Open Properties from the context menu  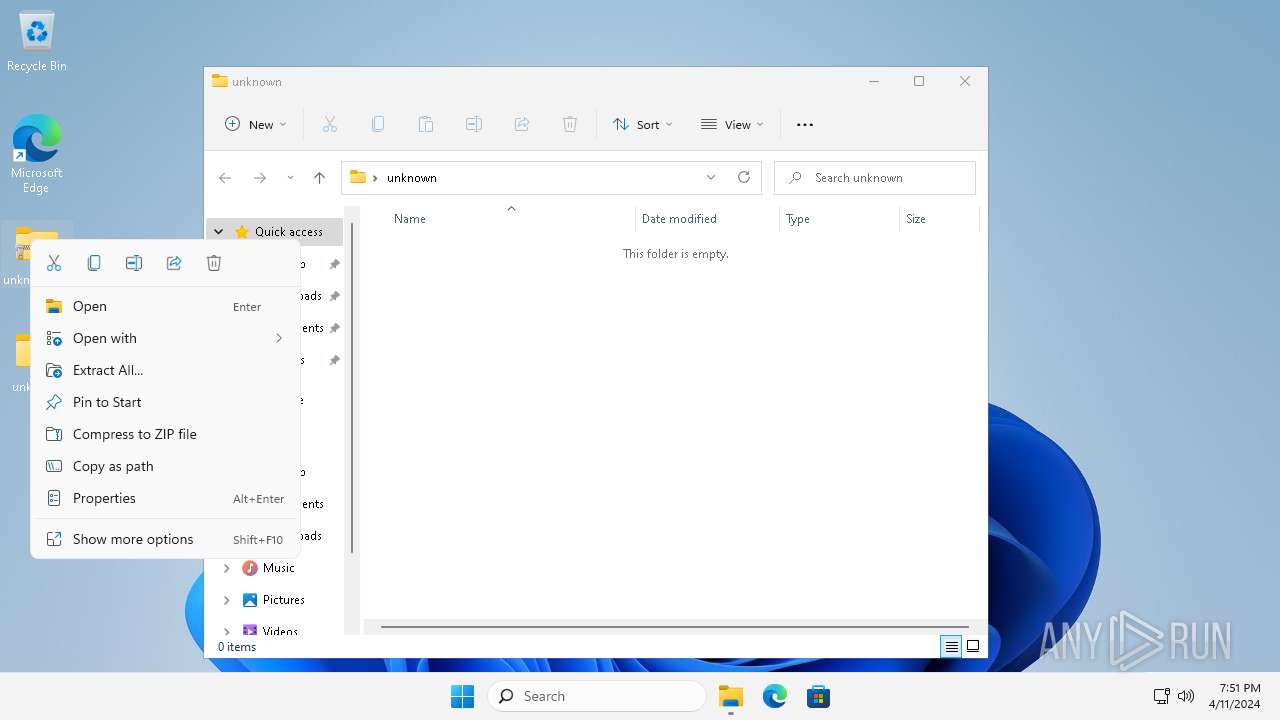click(165, 498)
